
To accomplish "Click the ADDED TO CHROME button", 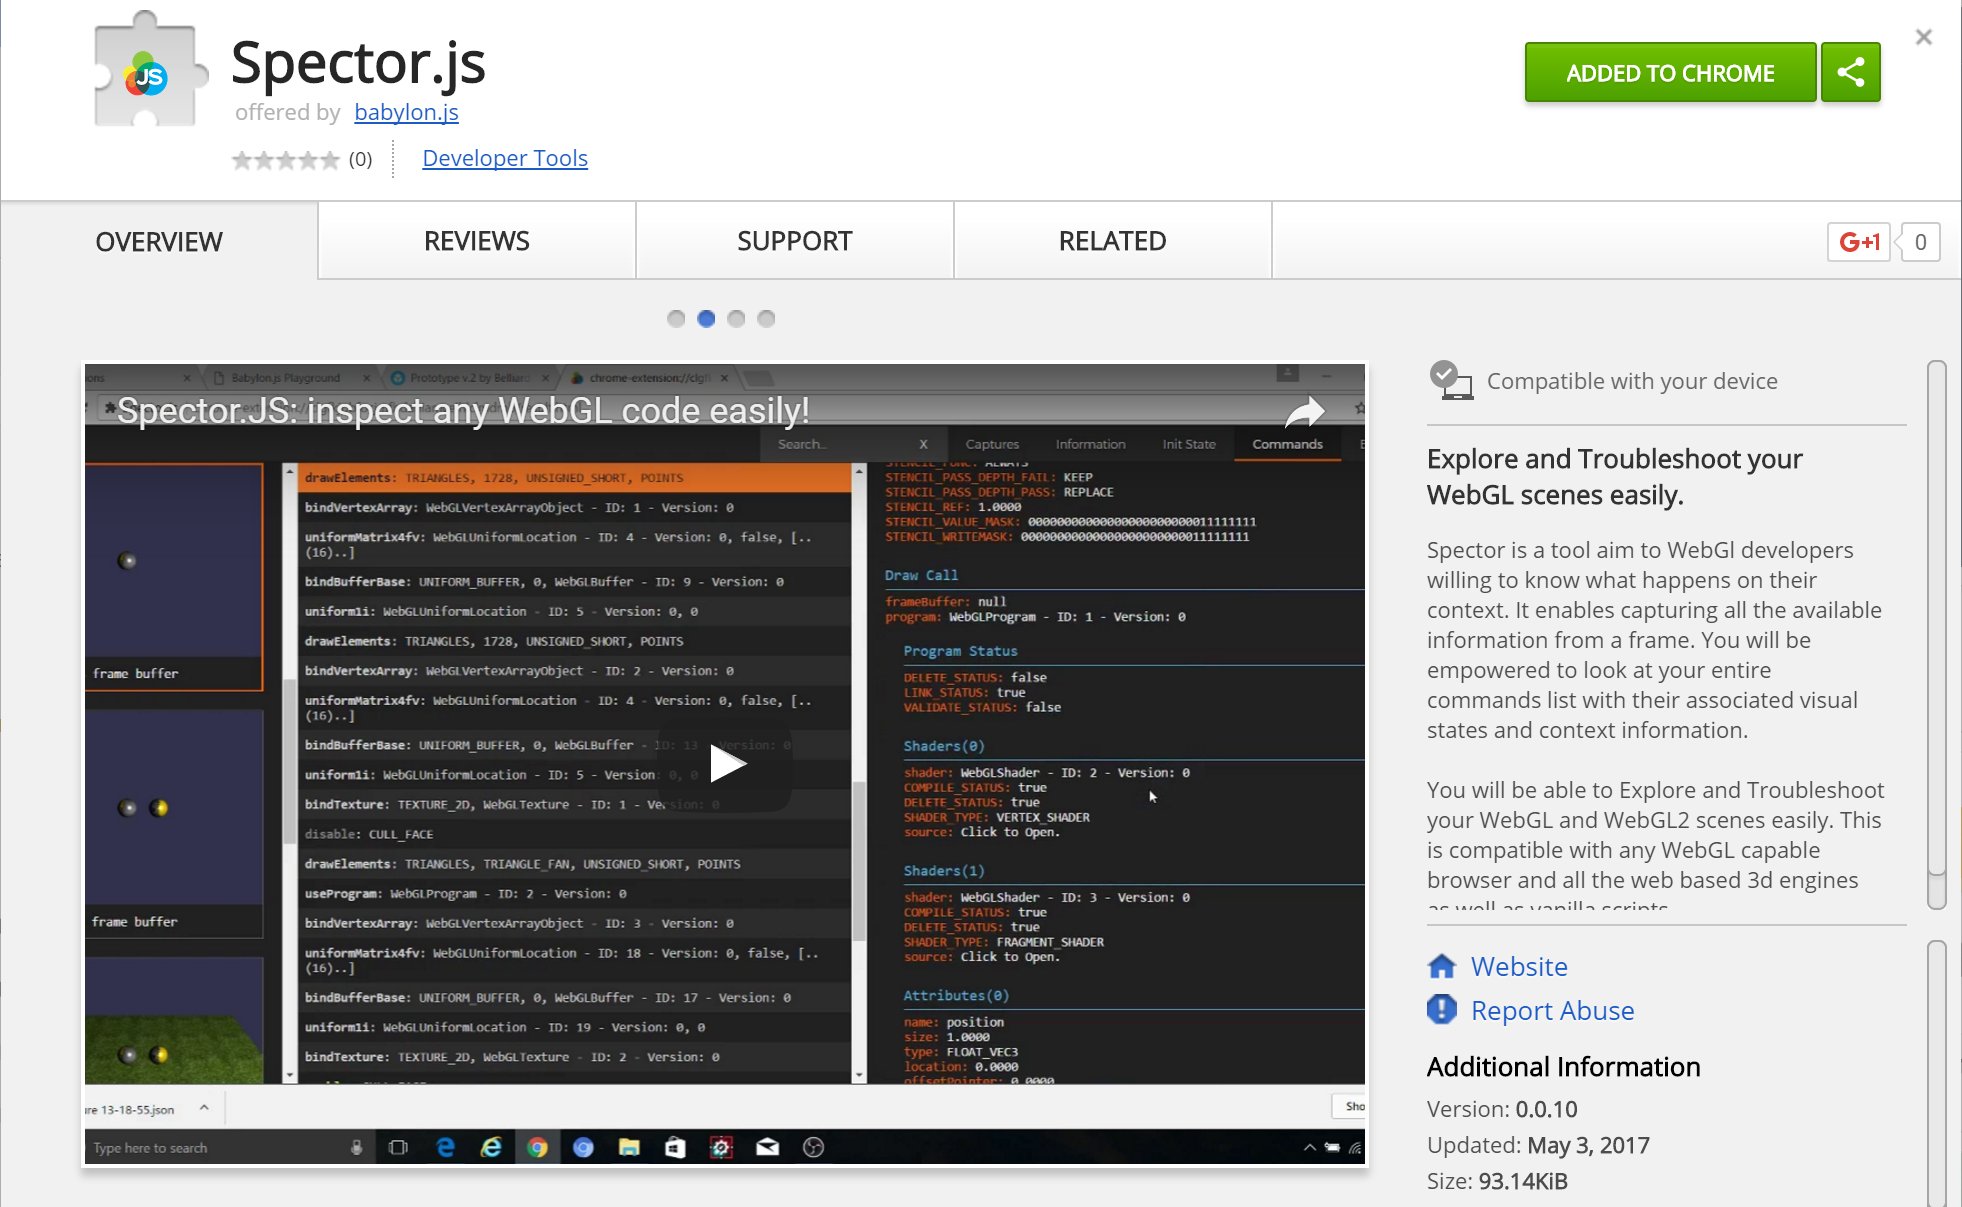I will coord(1670,72).
